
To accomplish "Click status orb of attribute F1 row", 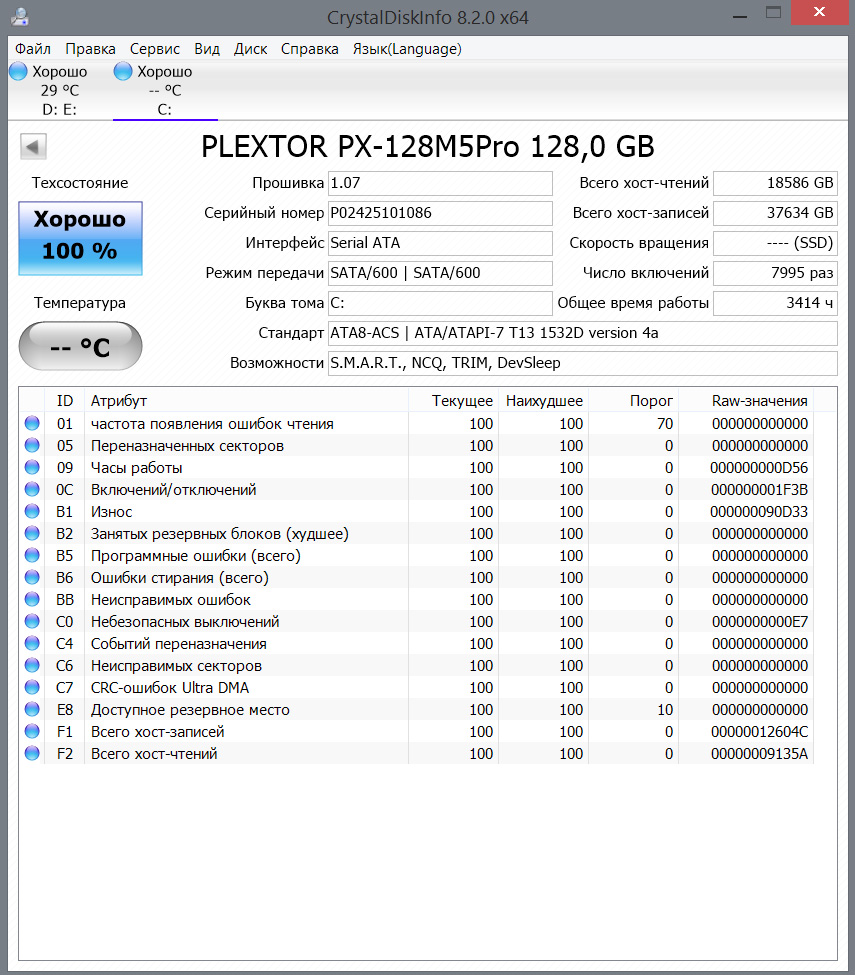I will (x=32, y=731).
